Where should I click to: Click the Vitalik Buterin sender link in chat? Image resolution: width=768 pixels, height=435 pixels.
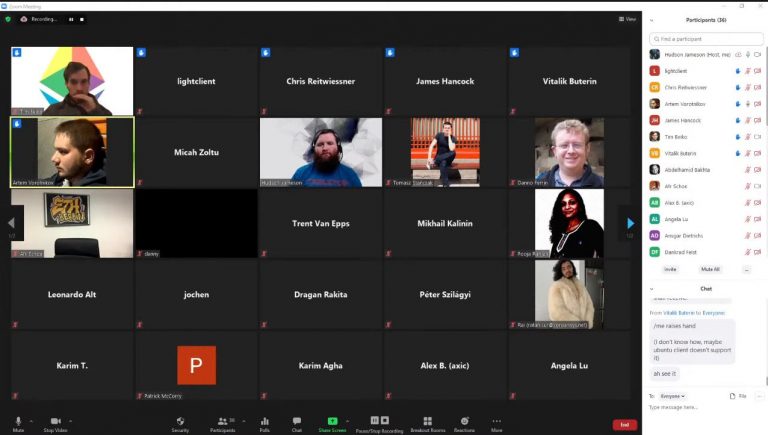[679, 313]
